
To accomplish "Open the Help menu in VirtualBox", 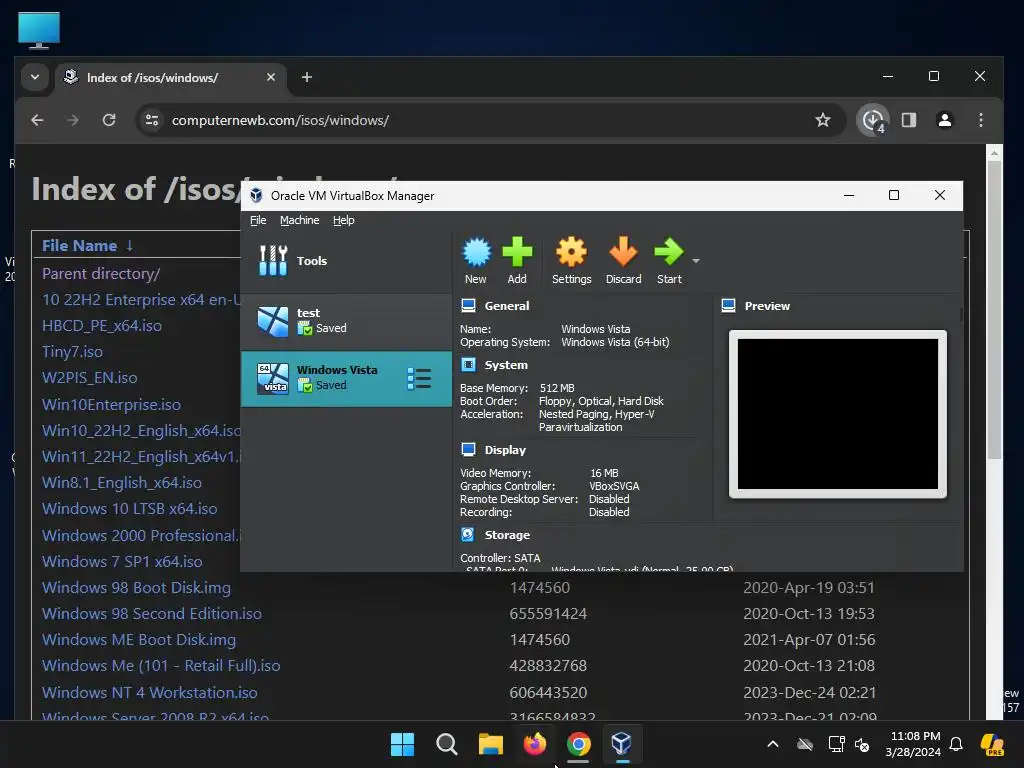I will (x=344, y=220).
